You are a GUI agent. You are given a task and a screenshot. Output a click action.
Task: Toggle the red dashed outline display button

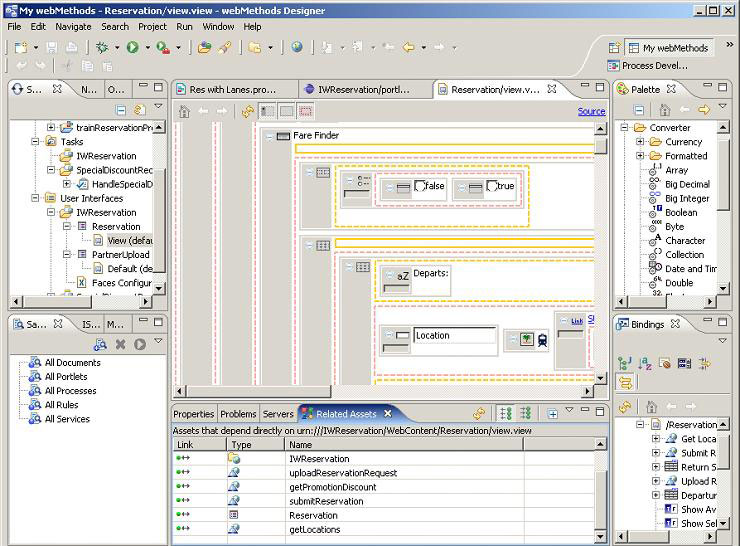coord(306,111)
